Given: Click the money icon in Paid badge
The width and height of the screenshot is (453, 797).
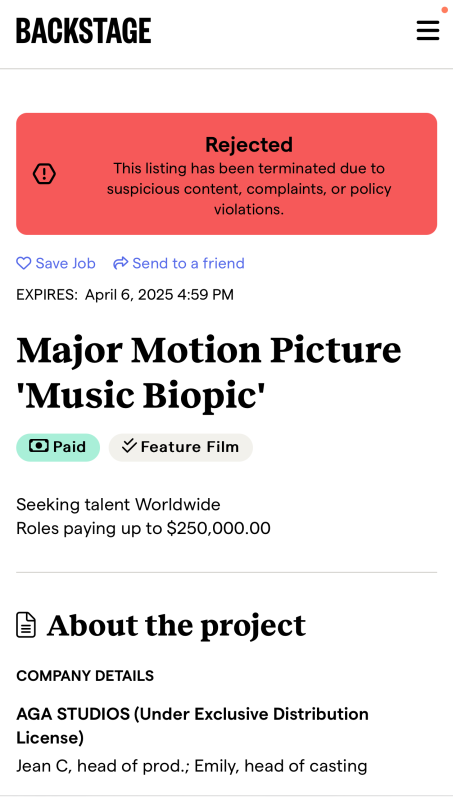Looking at the screenshot, I should pyautogui.click(x=39, y=447).
